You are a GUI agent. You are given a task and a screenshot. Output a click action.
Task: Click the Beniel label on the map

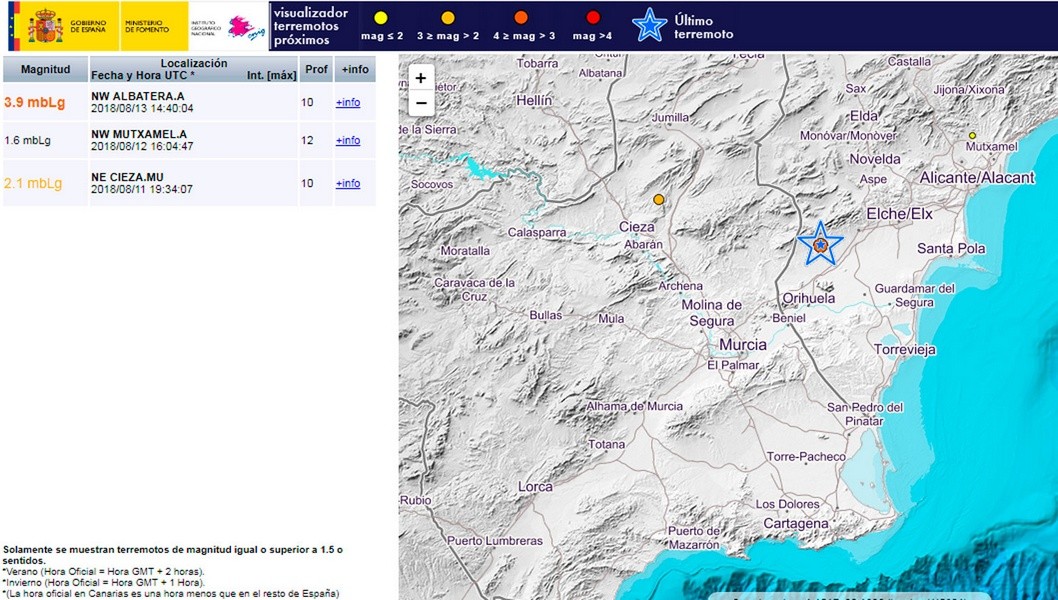pyautogui.click(x=789, y=318)
